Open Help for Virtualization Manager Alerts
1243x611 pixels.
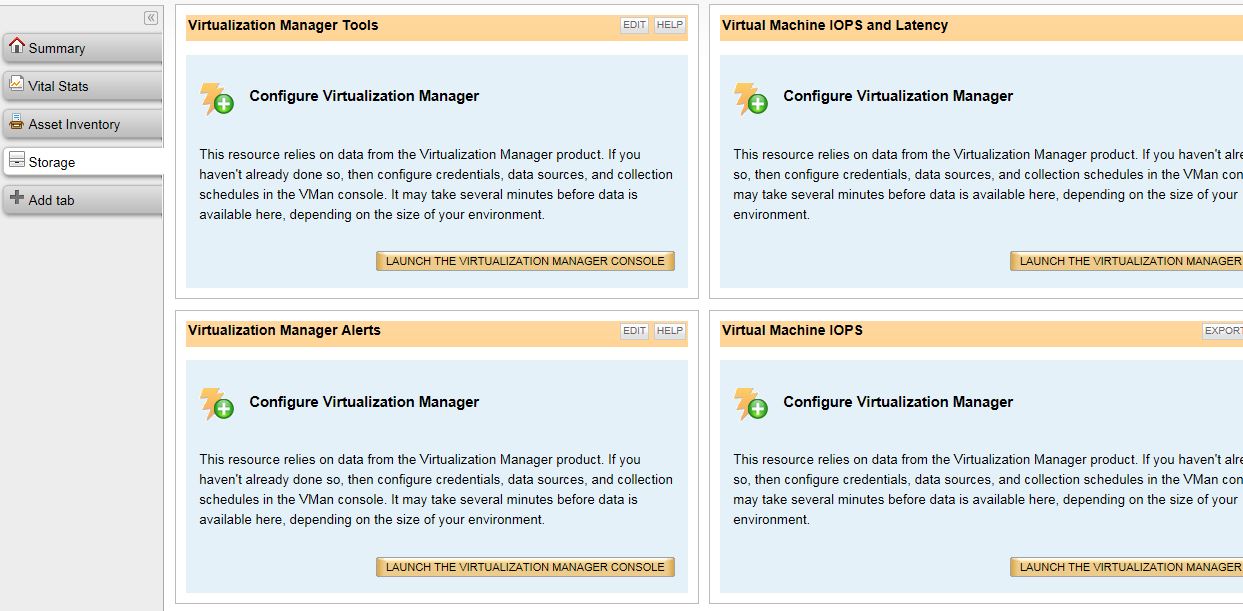point(669,331)
